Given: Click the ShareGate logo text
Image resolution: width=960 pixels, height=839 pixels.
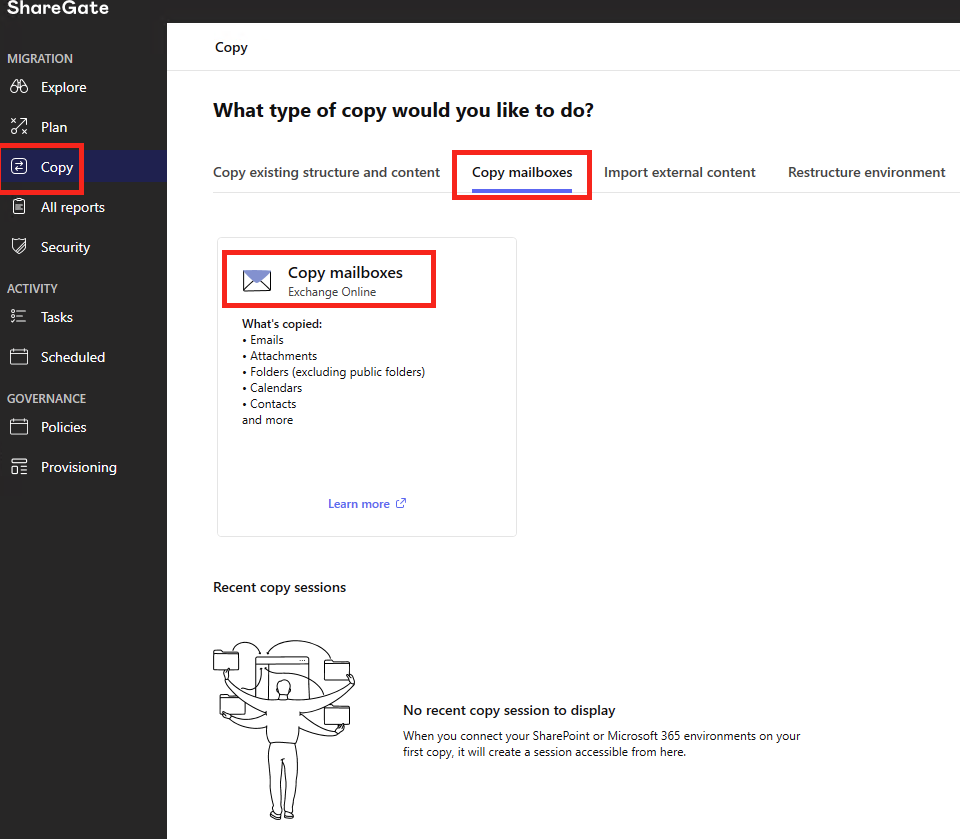Looking at the screenshot, I should 58,7.
